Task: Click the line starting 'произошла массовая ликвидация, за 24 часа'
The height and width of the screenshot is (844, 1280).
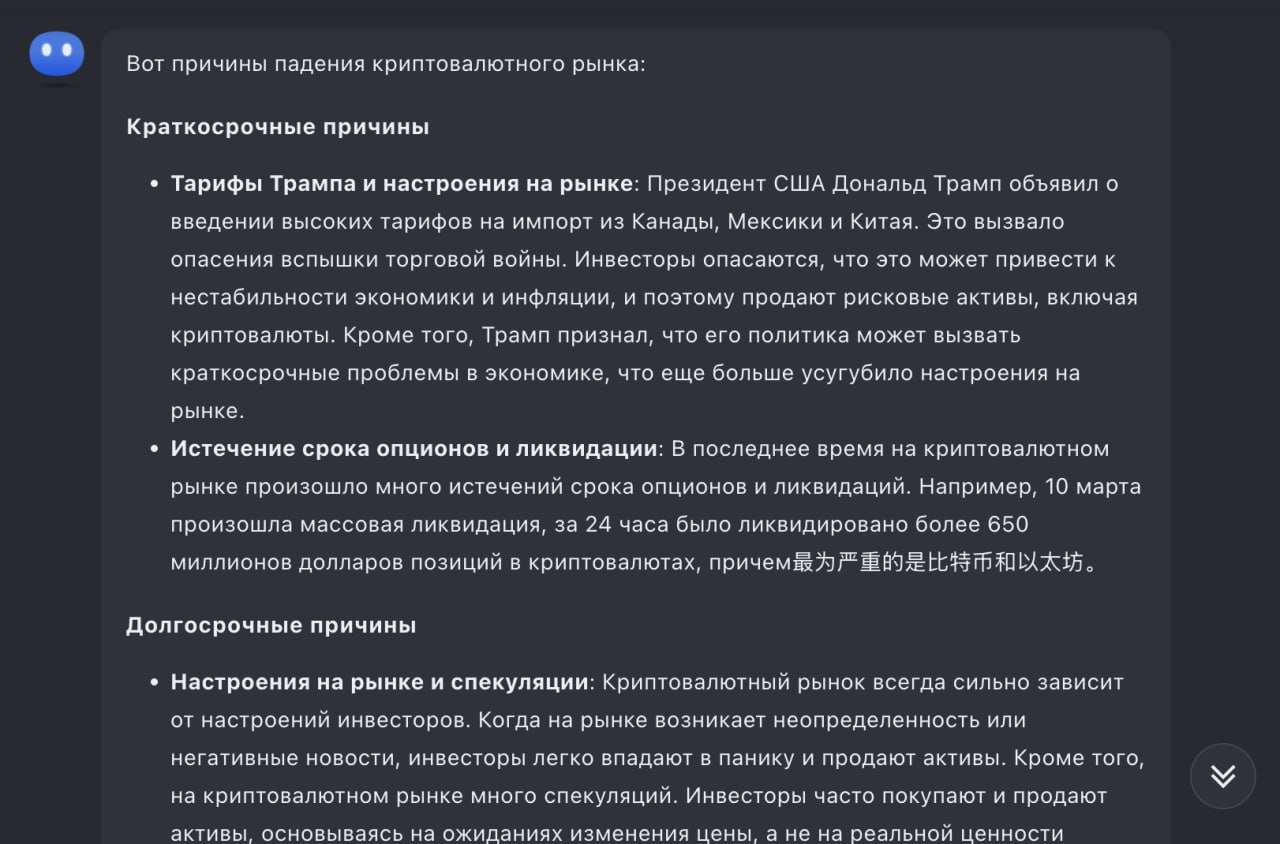Action: tap(600, 525)
